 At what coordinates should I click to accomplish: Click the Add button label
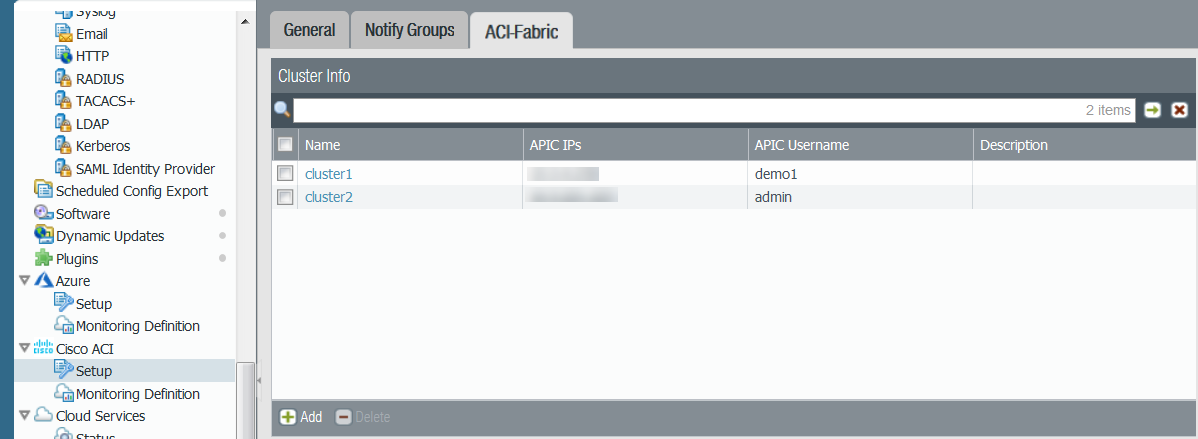coord(311,417)
